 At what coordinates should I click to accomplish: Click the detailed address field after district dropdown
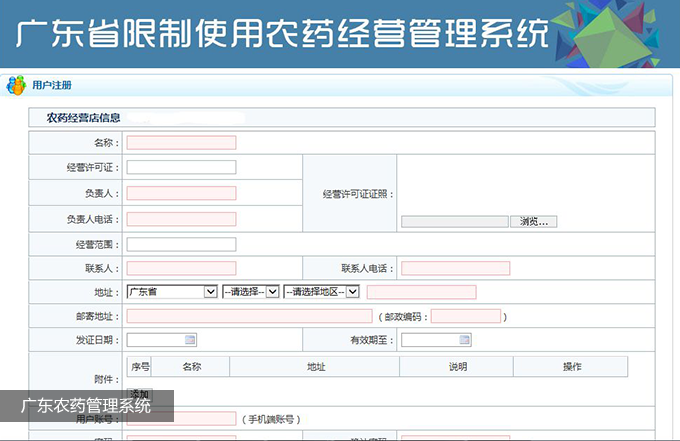[x=421, y=292]
